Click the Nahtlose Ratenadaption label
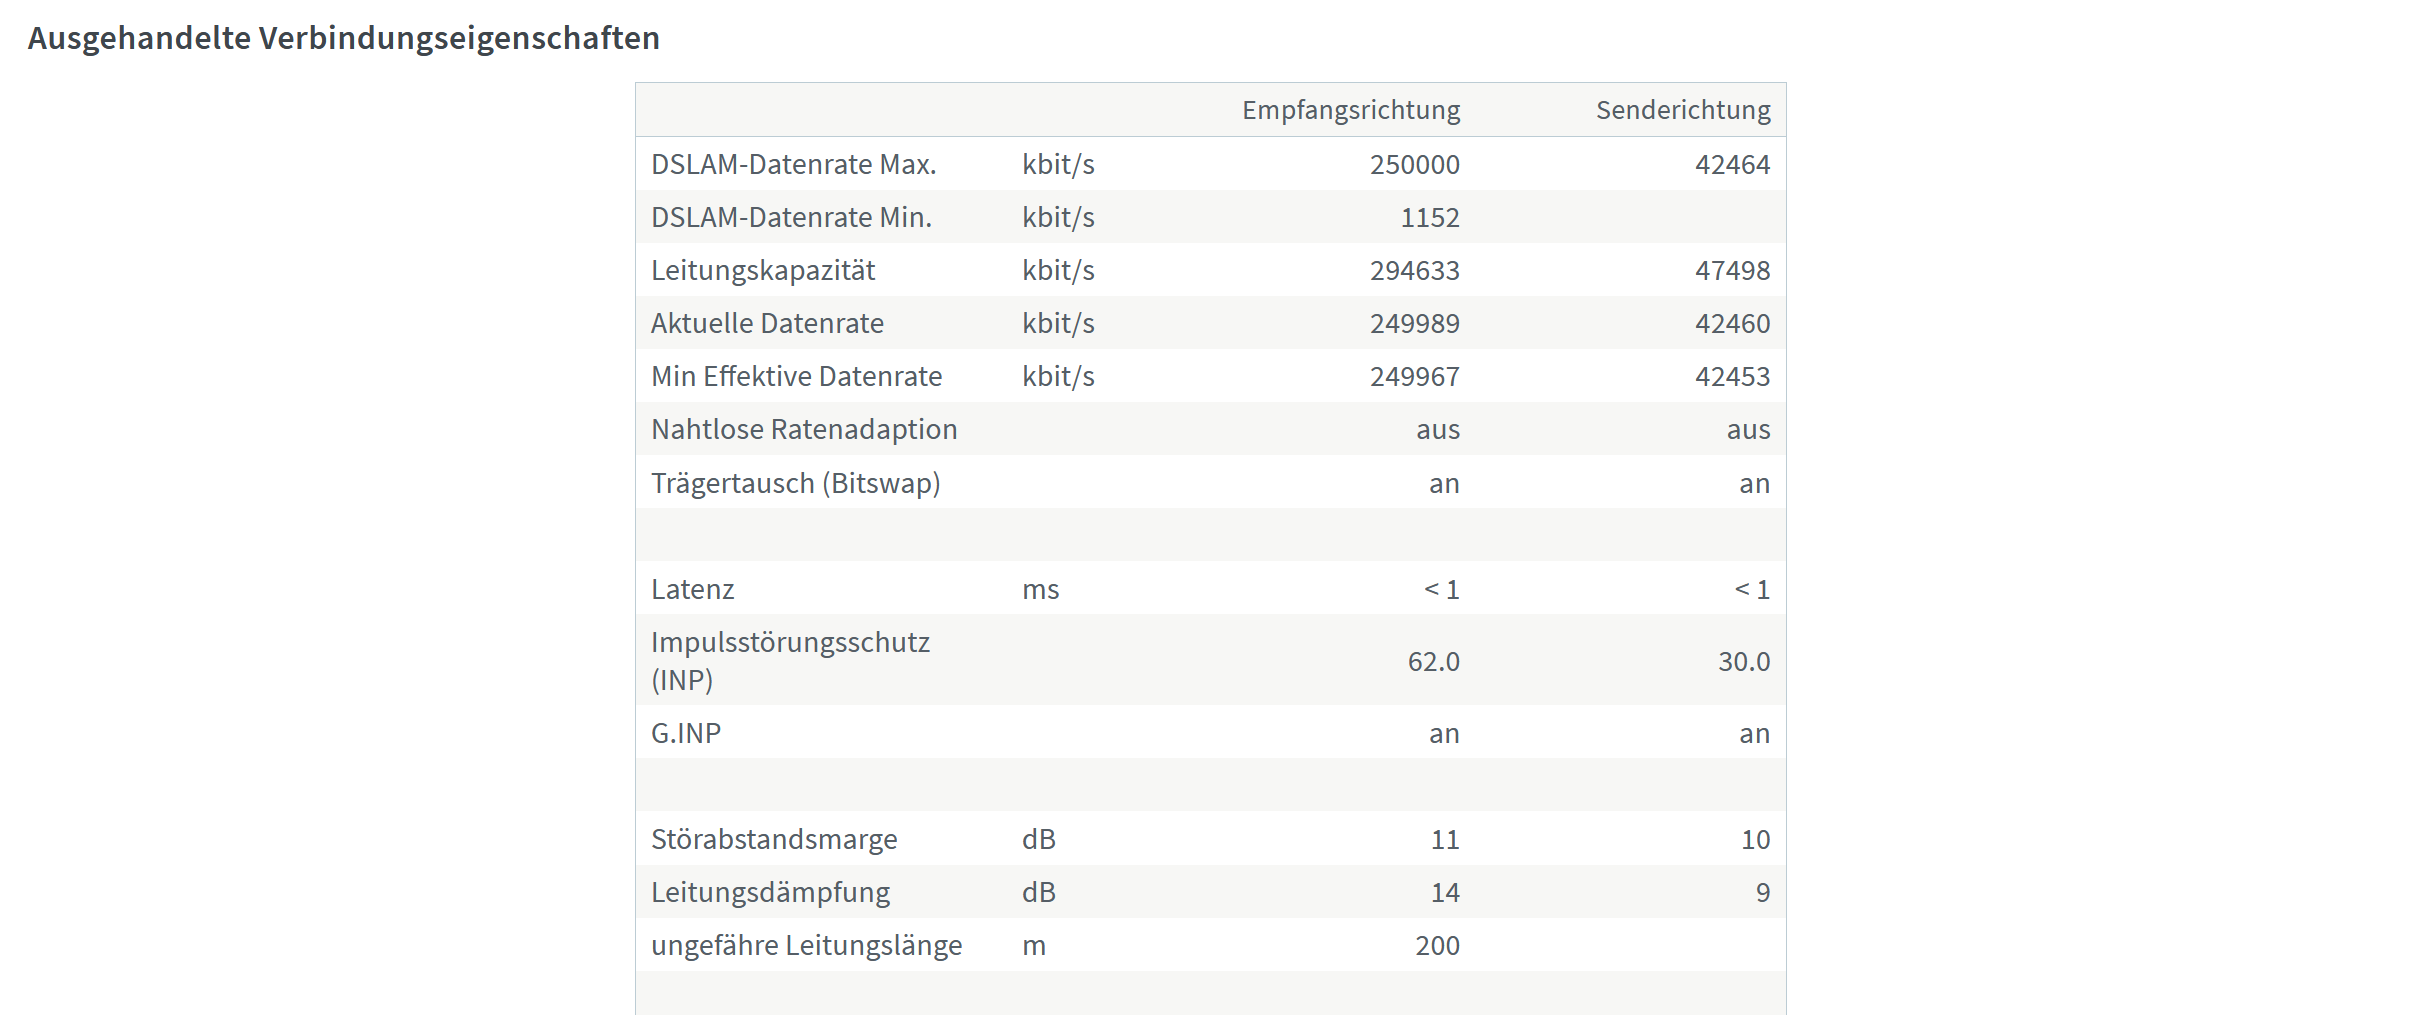 804,429
